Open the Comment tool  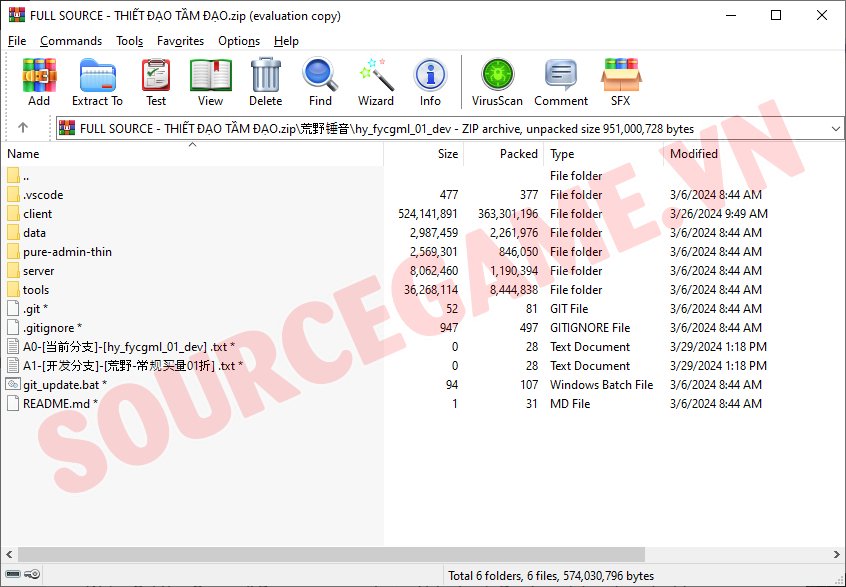(x=561, y=81)
